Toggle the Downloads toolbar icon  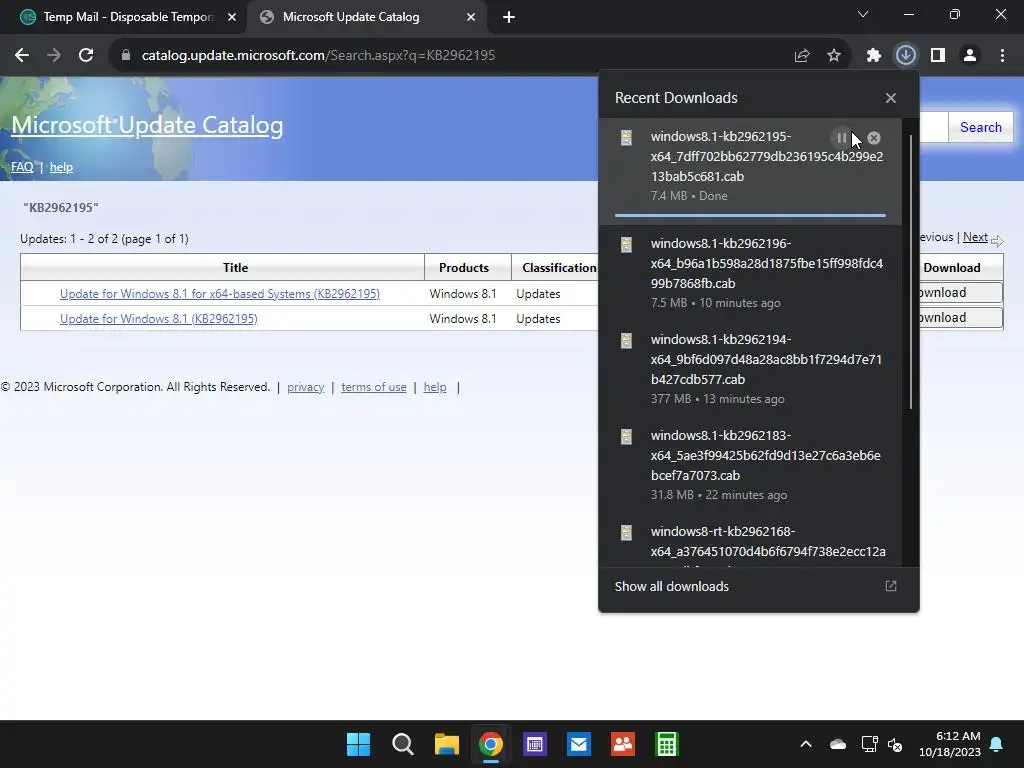[906, 56]
